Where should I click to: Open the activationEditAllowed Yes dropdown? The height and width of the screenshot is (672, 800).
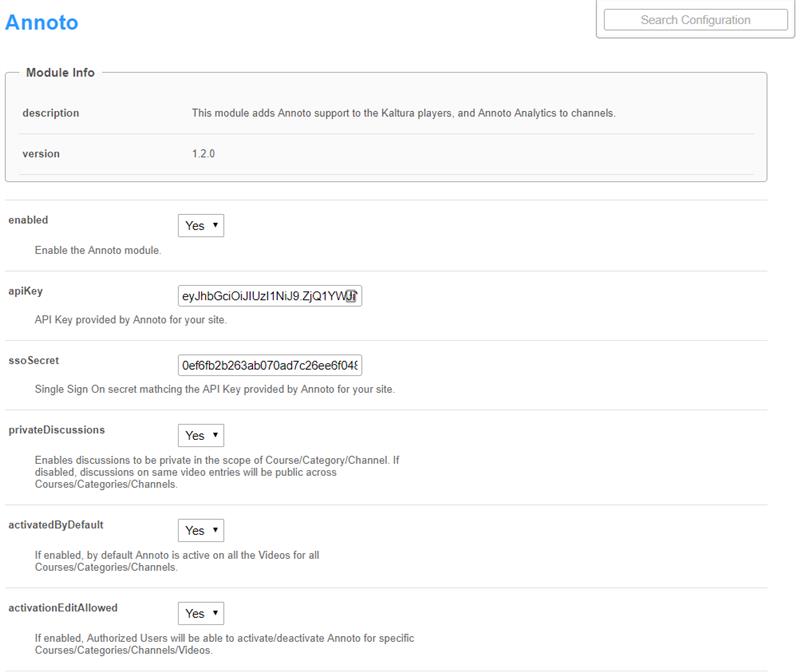(201, 613)
